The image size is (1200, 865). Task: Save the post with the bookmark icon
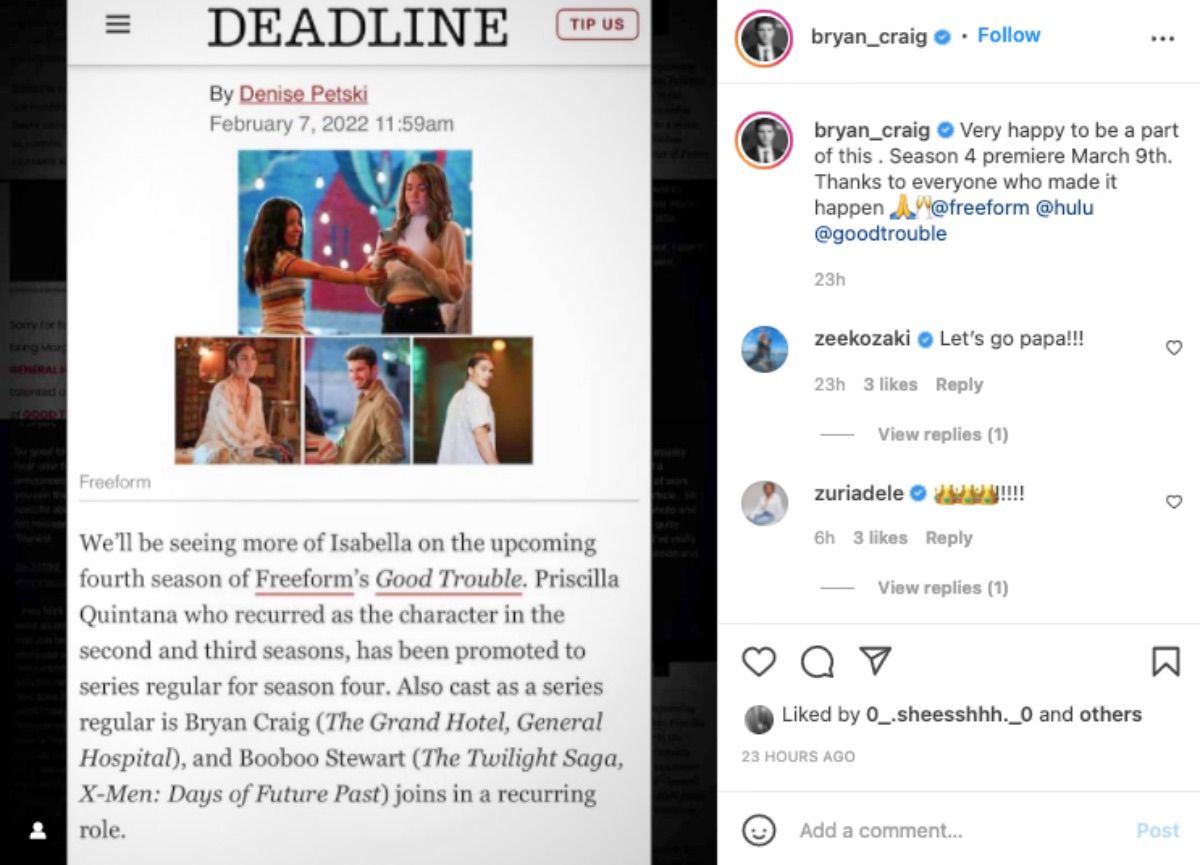[x=1166, y=661]
